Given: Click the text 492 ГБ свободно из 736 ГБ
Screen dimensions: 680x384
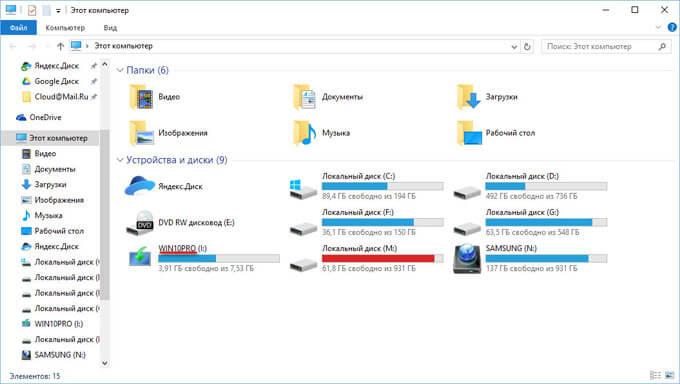Looking at the screenshot, I should tap(532, 197).
